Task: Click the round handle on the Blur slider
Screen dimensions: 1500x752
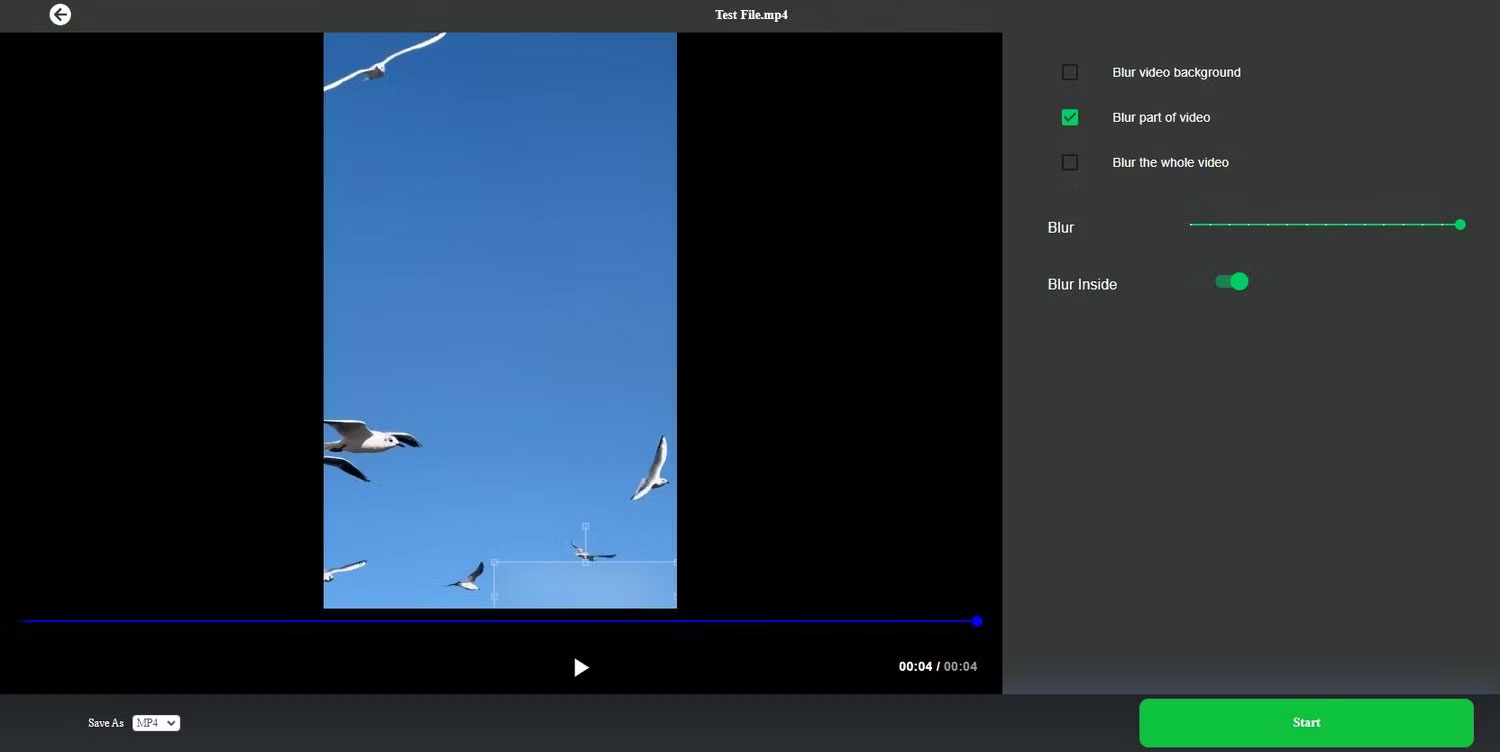Action: 1459,225
